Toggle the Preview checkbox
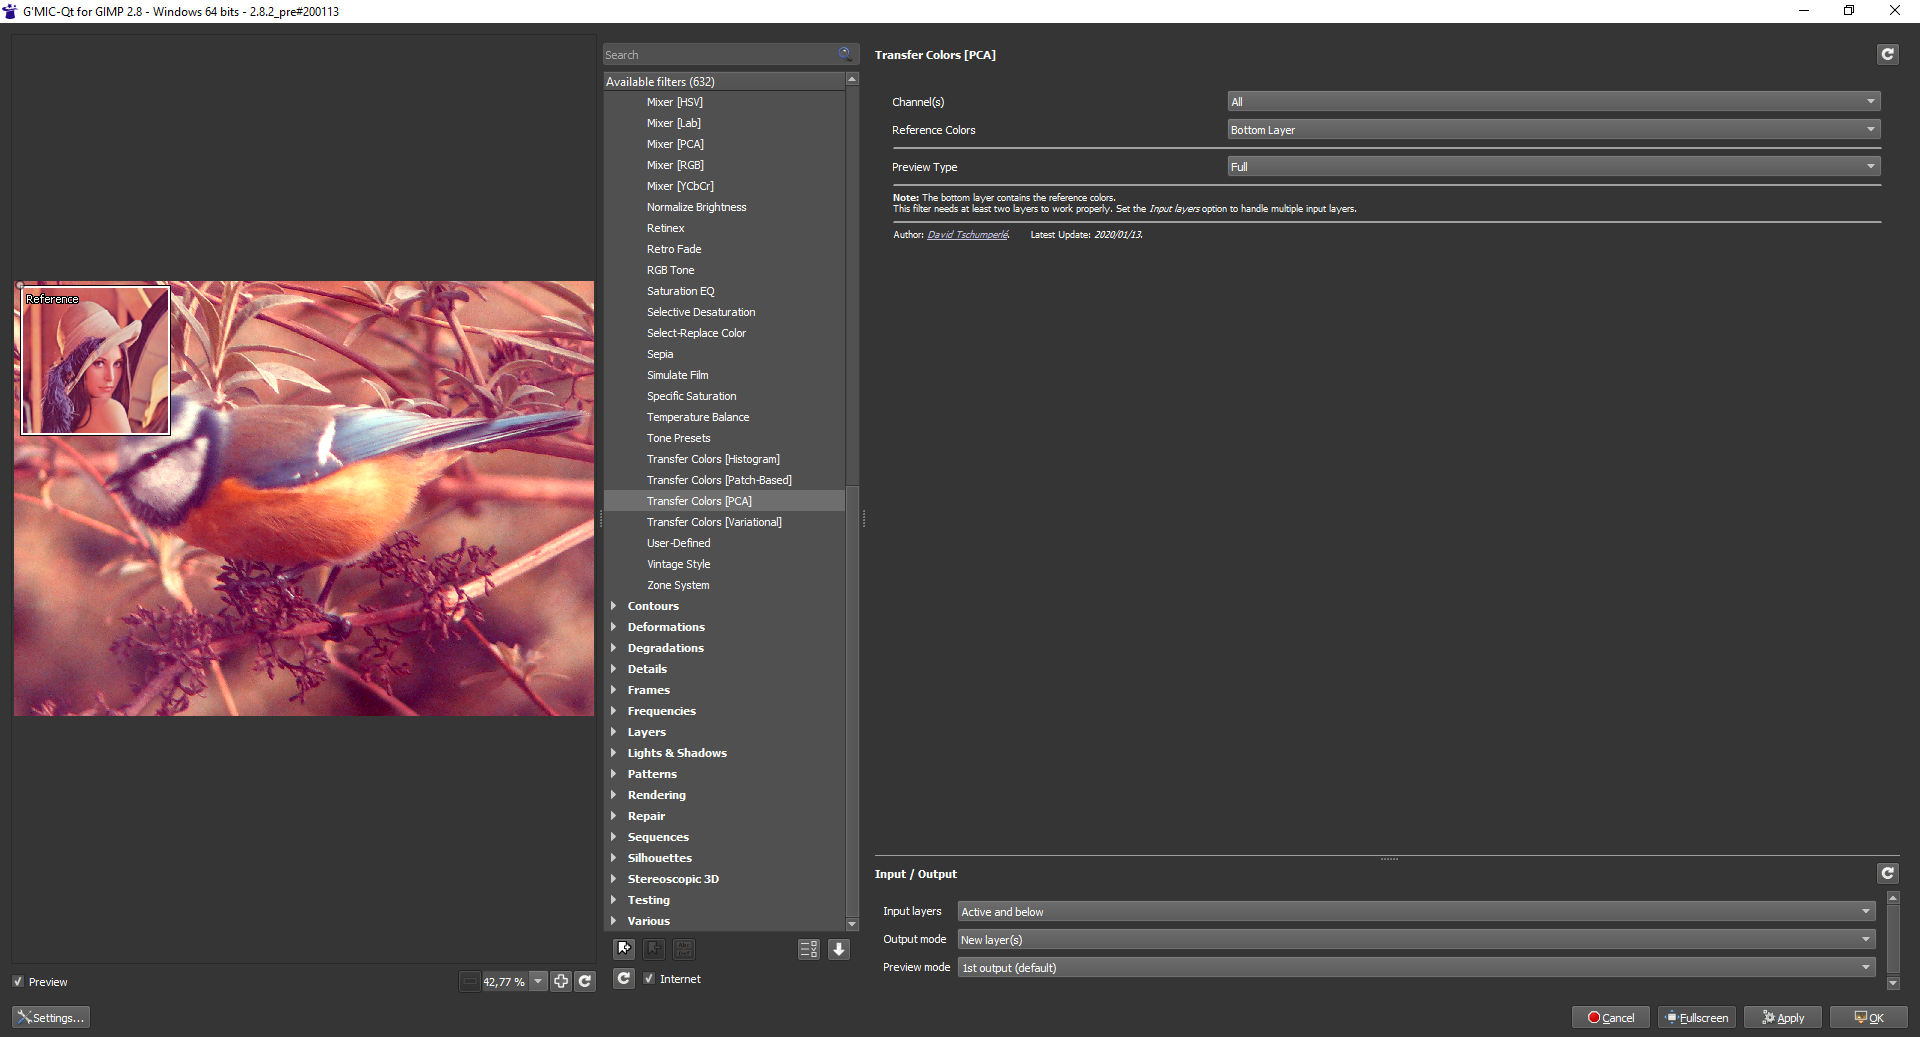The width and height of the screenshot is (1920, 1037). coord(18,982)
